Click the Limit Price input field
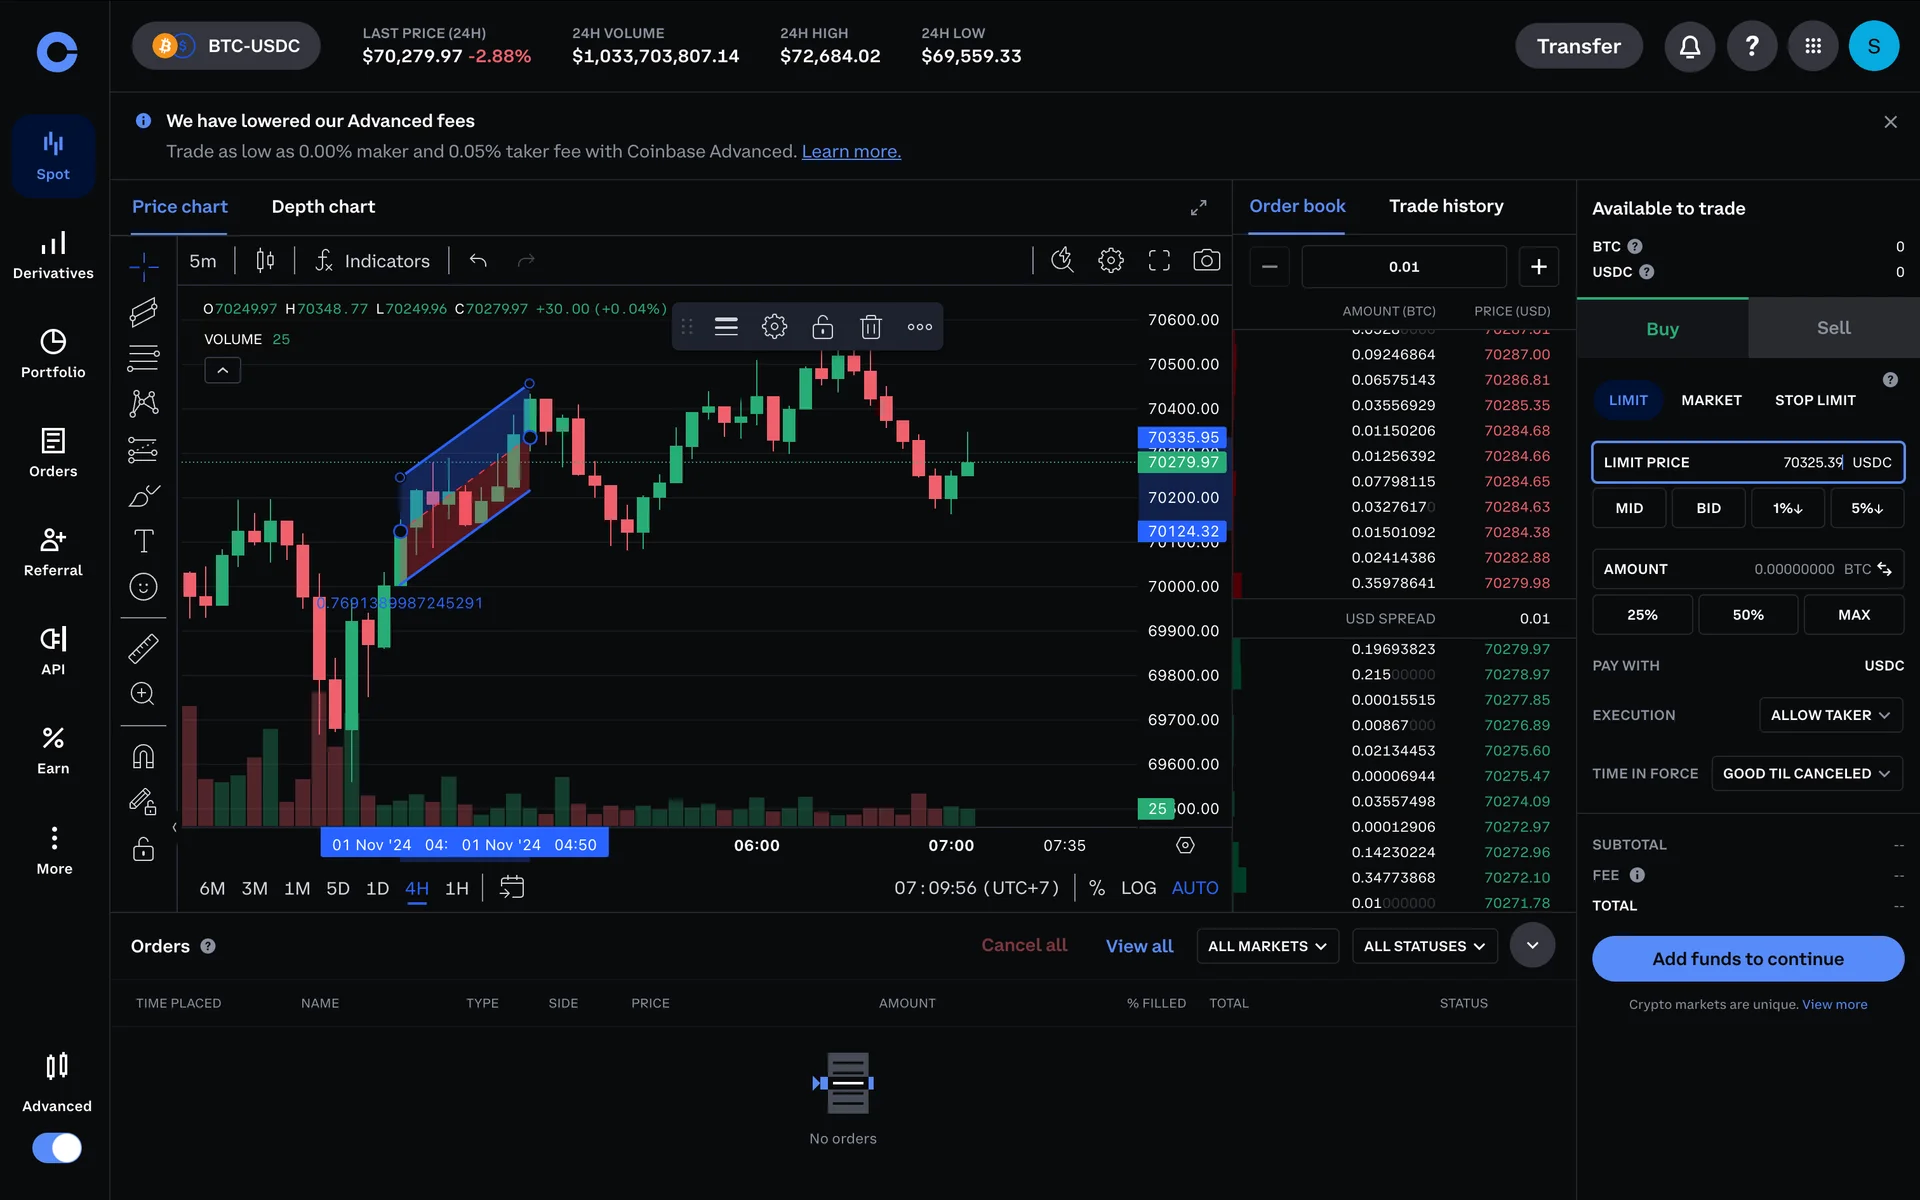The height and width of the screenshot is (1200, 1920). point(1747,462)
